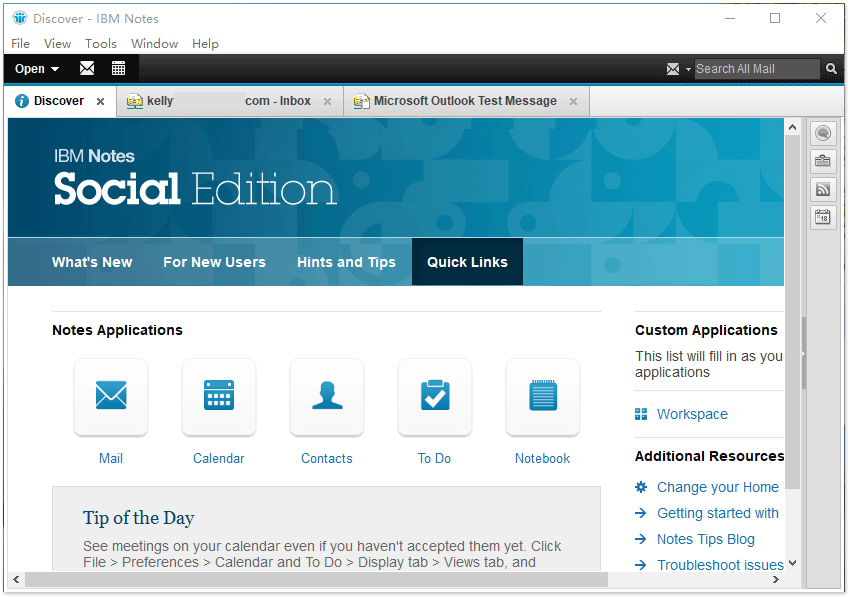
Task: Click the Notebook text link
Action: [543, 458]
